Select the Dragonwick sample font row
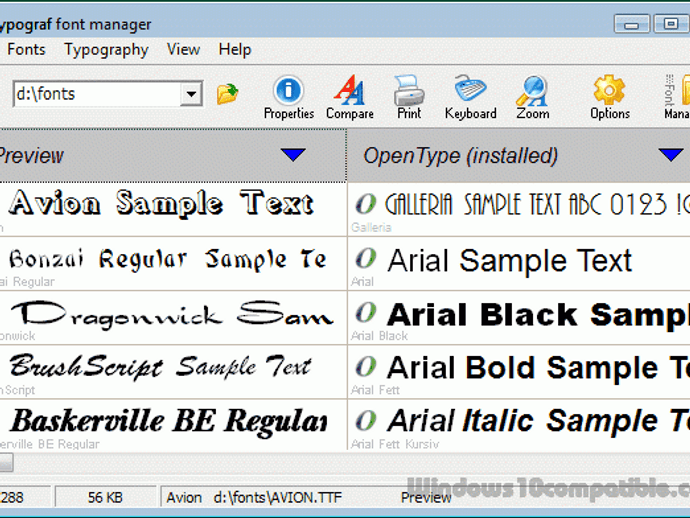Screen dimensions: 690x518 [173, 318]
